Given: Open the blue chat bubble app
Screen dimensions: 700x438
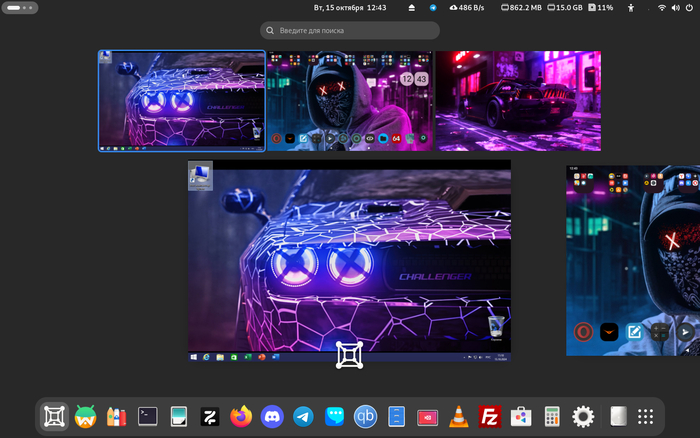Looking at the screenshot, I should (334, 417).
